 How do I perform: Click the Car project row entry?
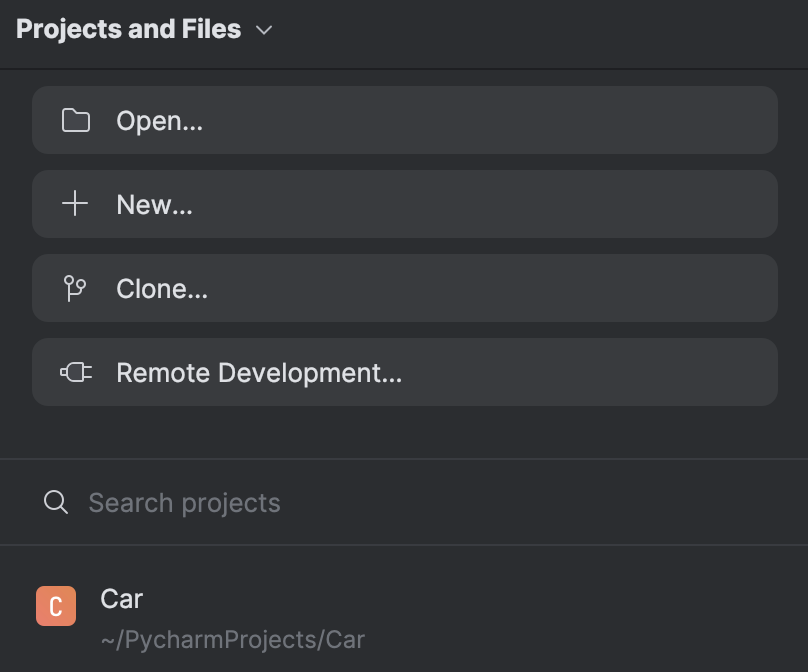300,615
